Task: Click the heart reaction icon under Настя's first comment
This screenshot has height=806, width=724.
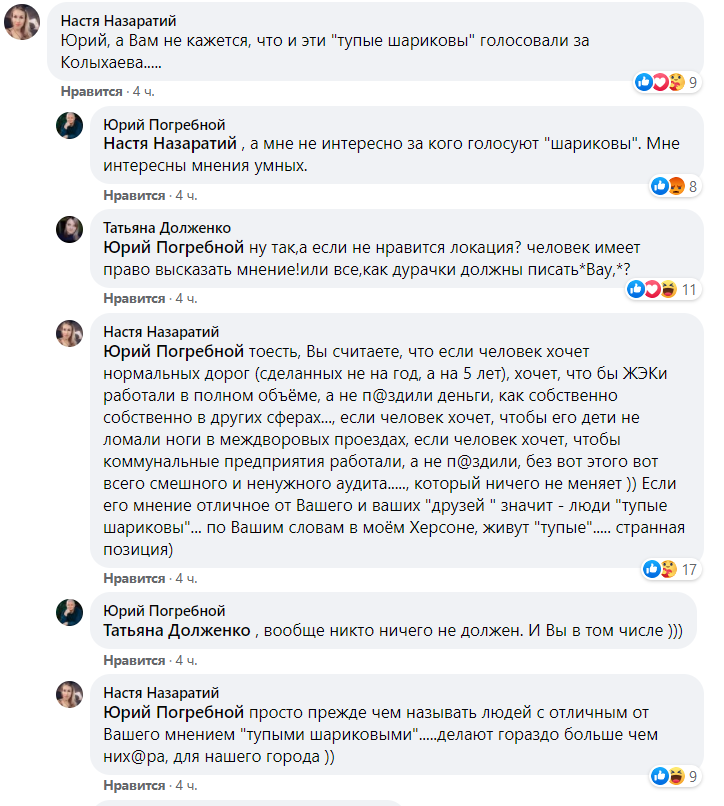Action: pyautogui.click(x=659, y=81)
